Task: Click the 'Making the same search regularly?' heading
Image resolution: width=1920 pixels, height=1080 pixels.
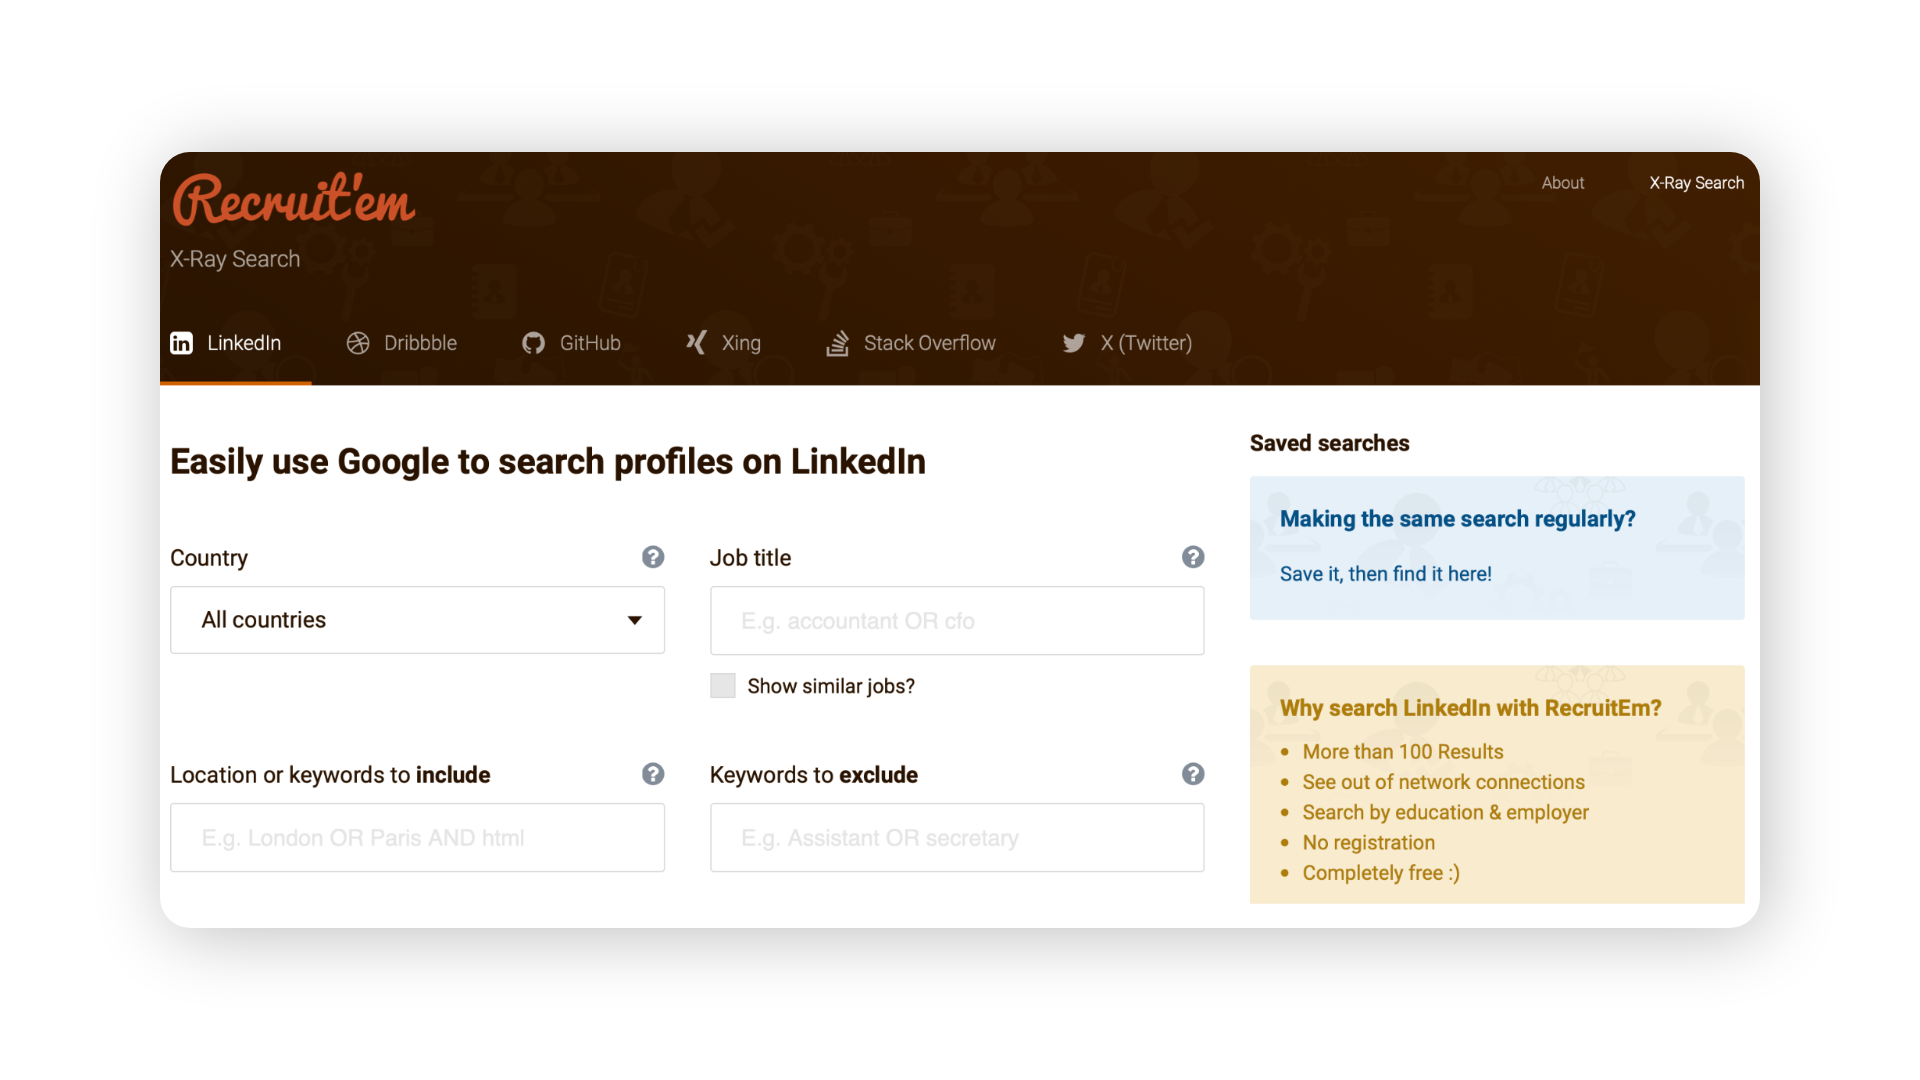Action: [x=1458, y=519]
